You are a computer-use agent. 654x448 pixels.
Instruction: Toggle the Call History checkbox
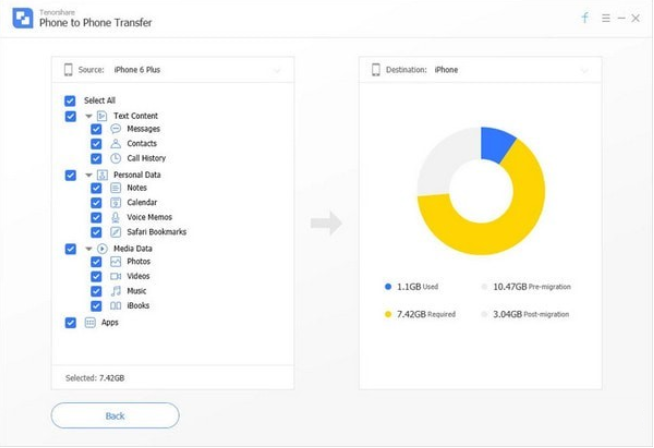96,159
